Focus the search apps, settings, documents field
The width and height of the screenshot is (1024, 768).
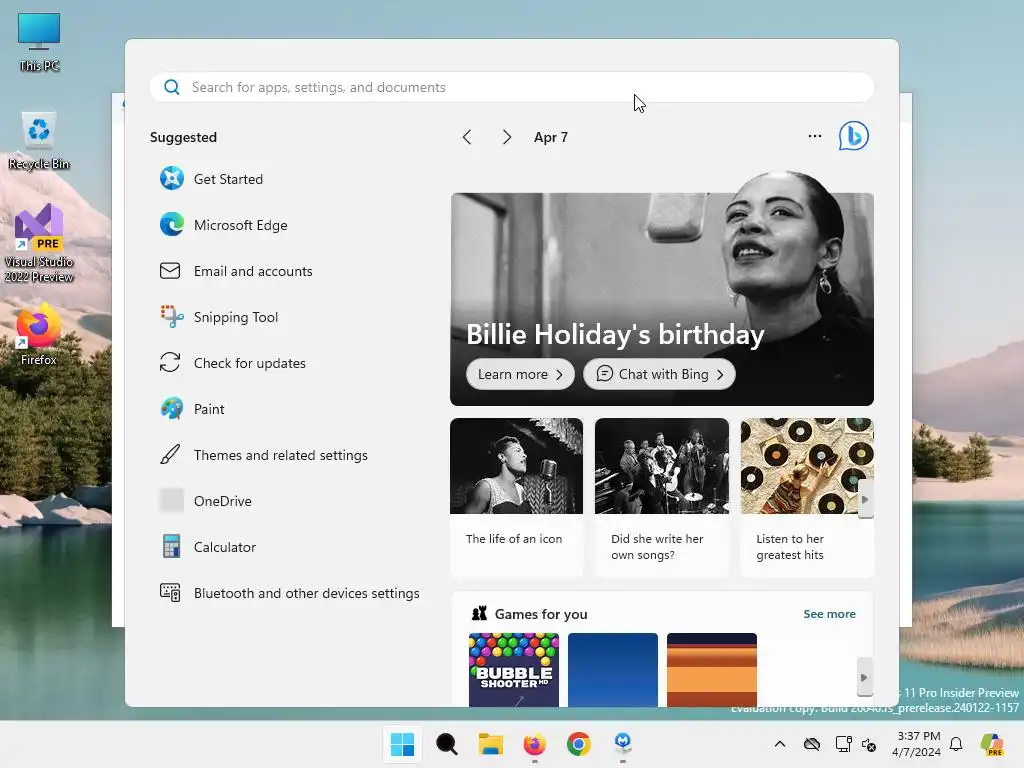[x=512, y=87]
